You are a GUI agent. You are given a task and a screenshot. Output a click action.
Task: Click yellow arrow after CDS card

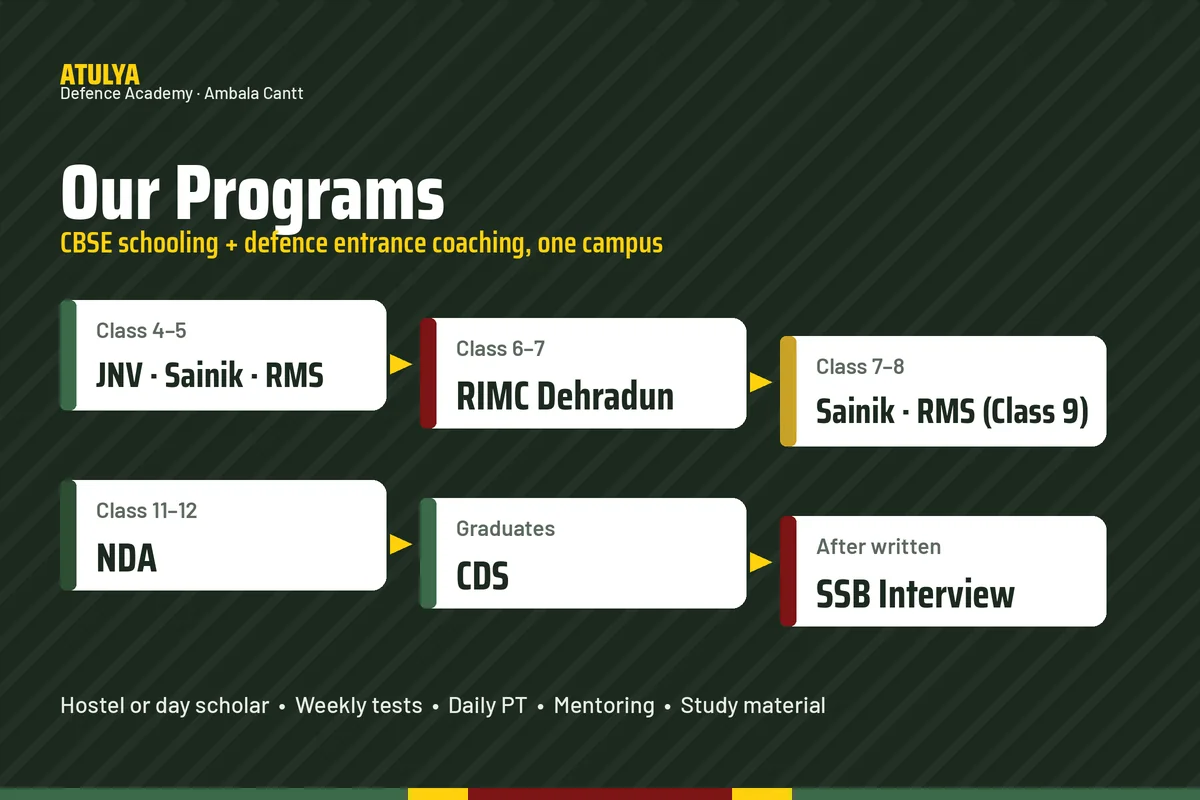761,562
